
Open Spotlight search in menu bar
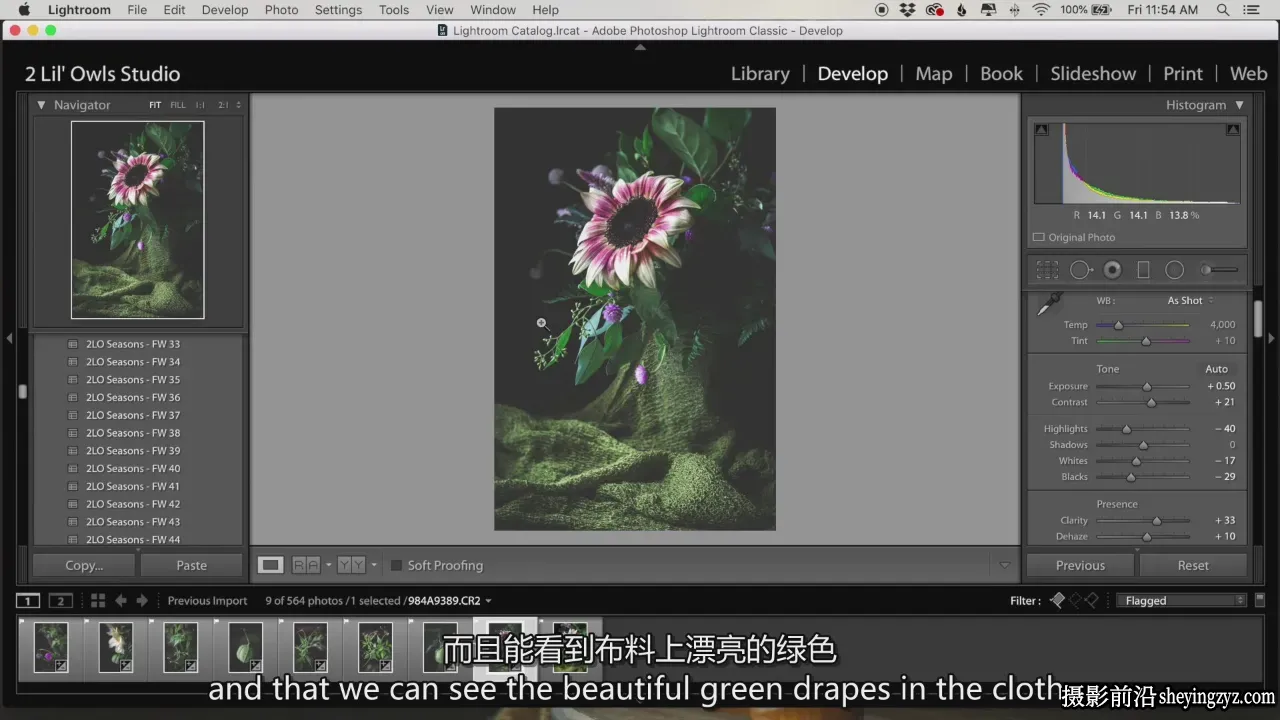pos(1223,10)
